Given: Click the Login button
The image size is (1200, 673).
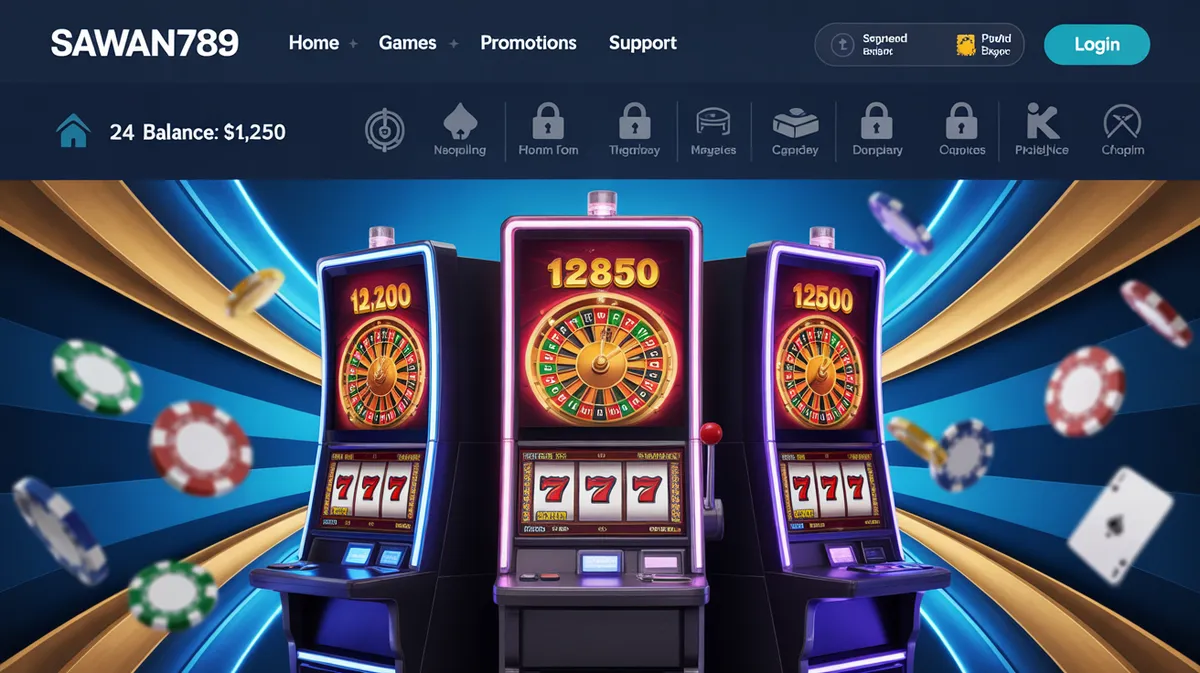Looking at the screenshot, I should [1097, 45].
